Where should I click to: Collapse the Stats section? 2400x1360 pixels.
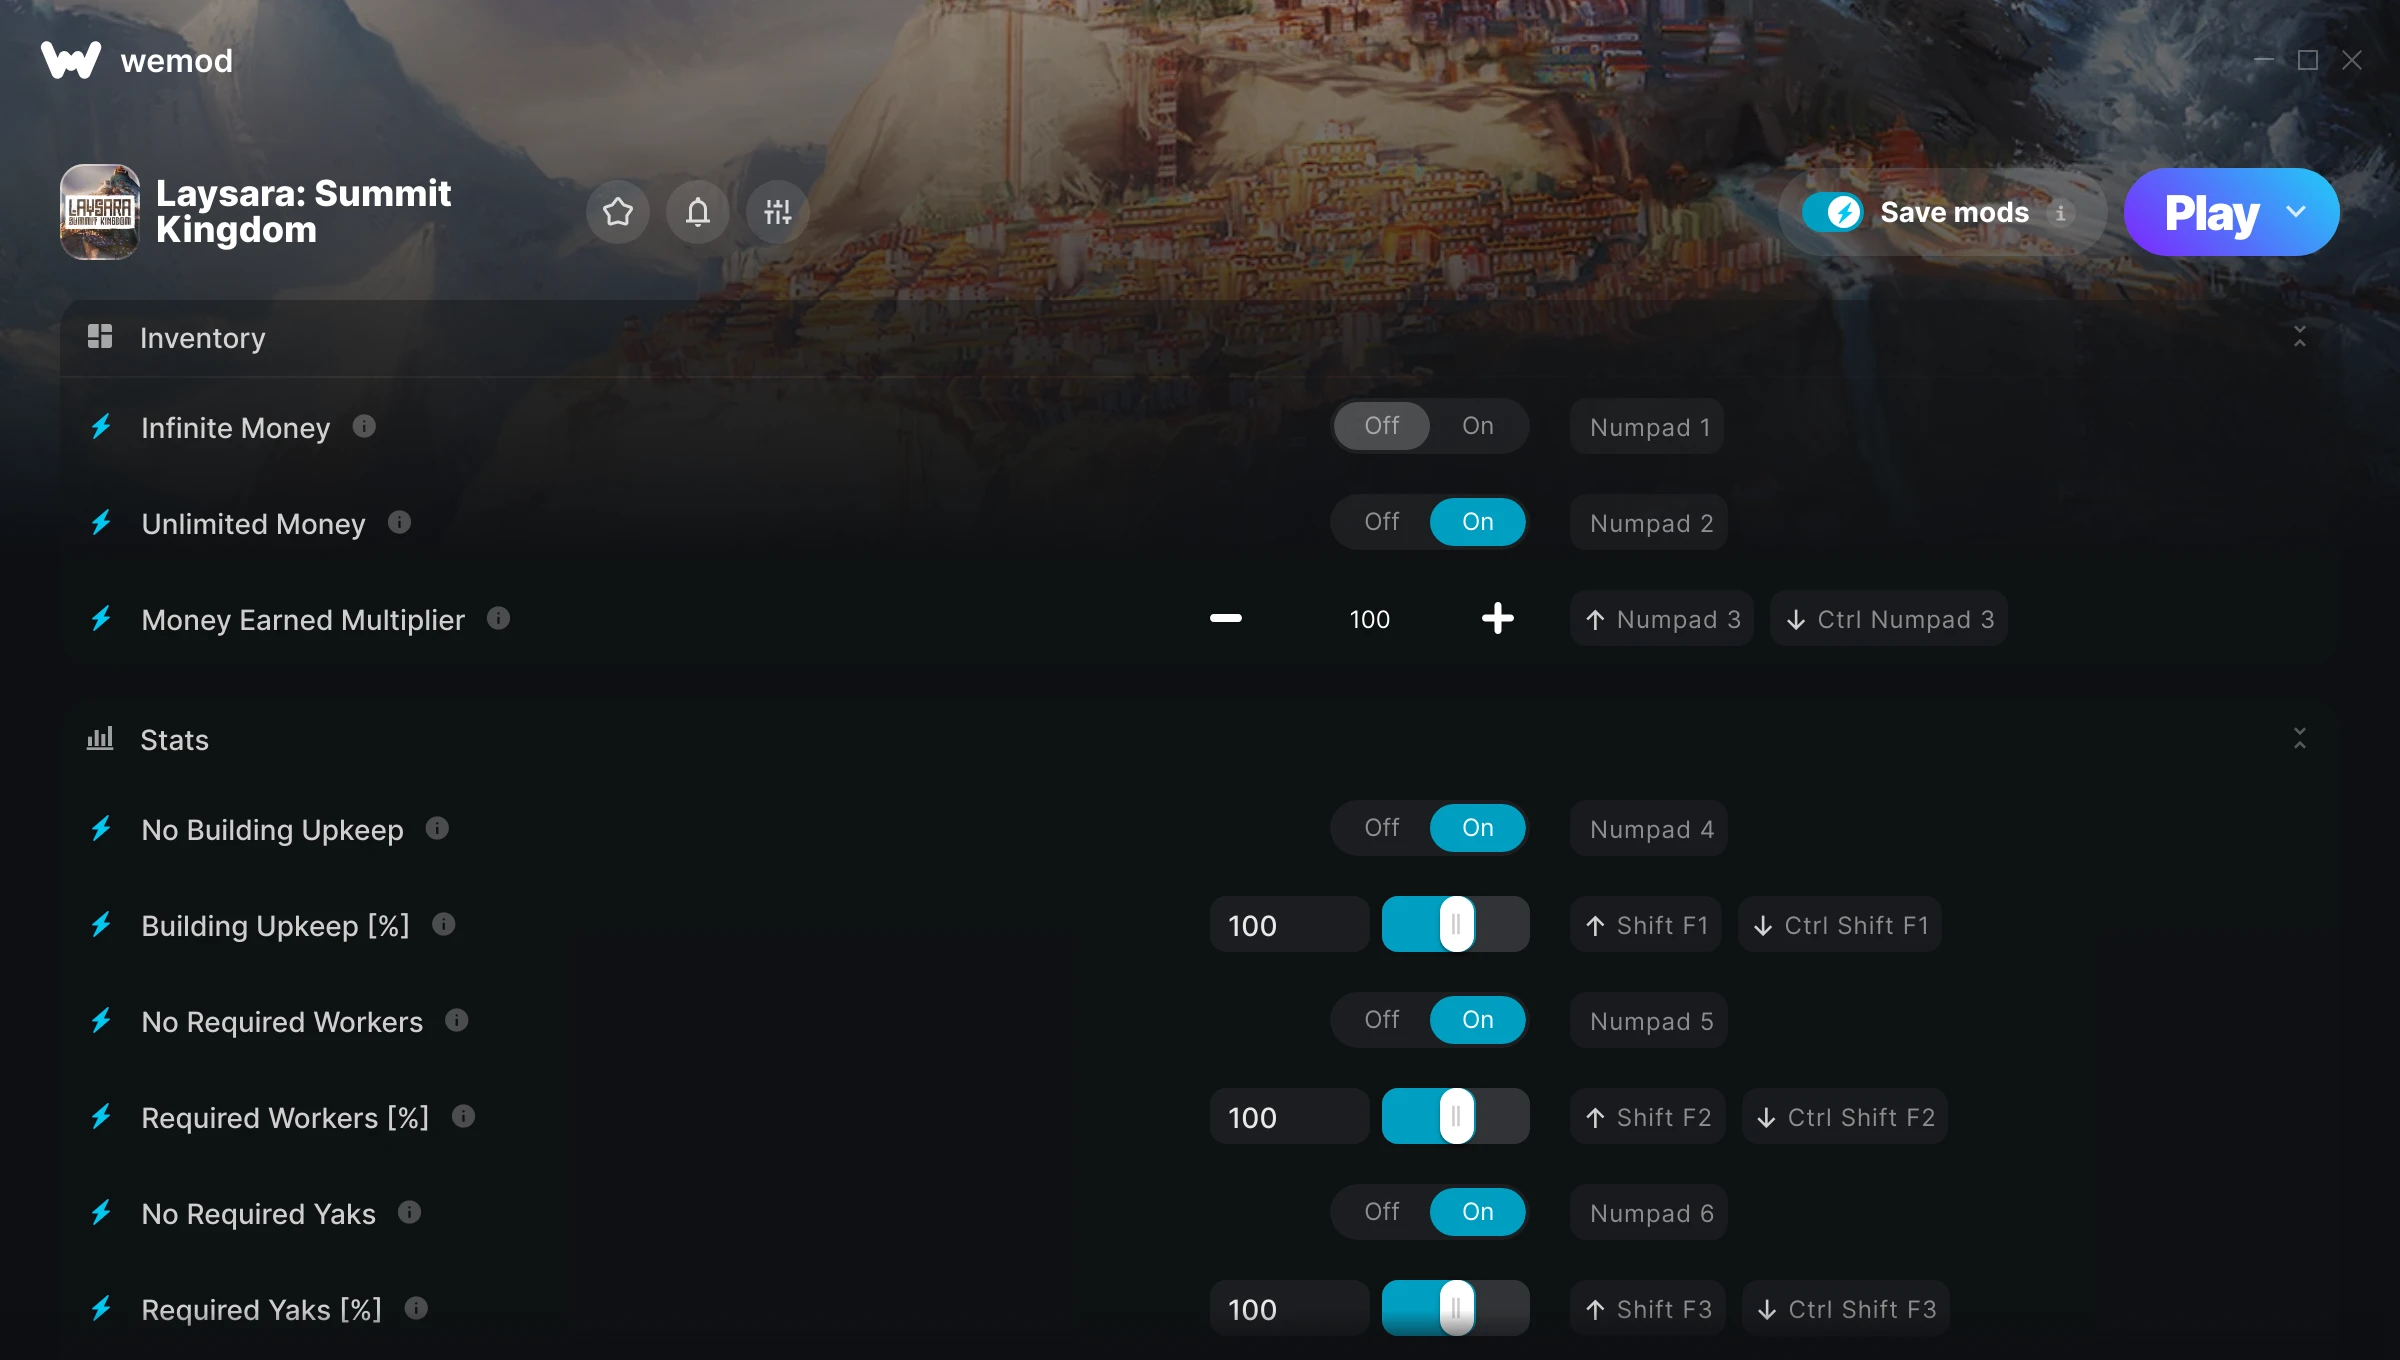click(2299, 739)
